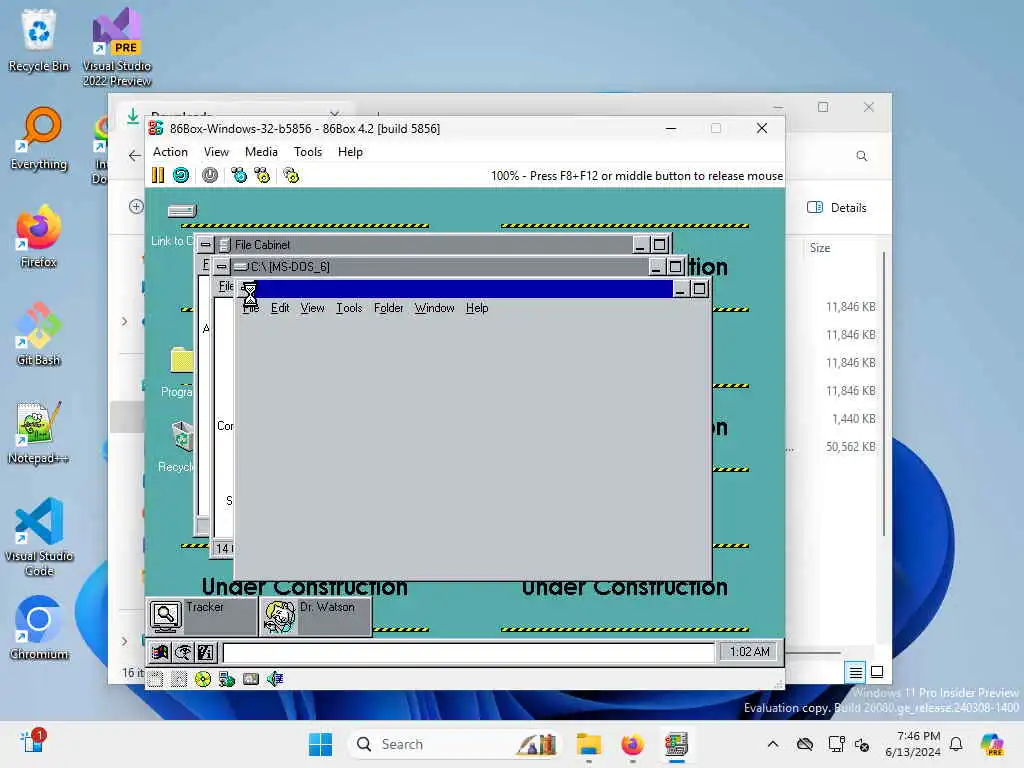Open the 86Box Action menu
The image size is (1024, 768).
click(170, 152)
